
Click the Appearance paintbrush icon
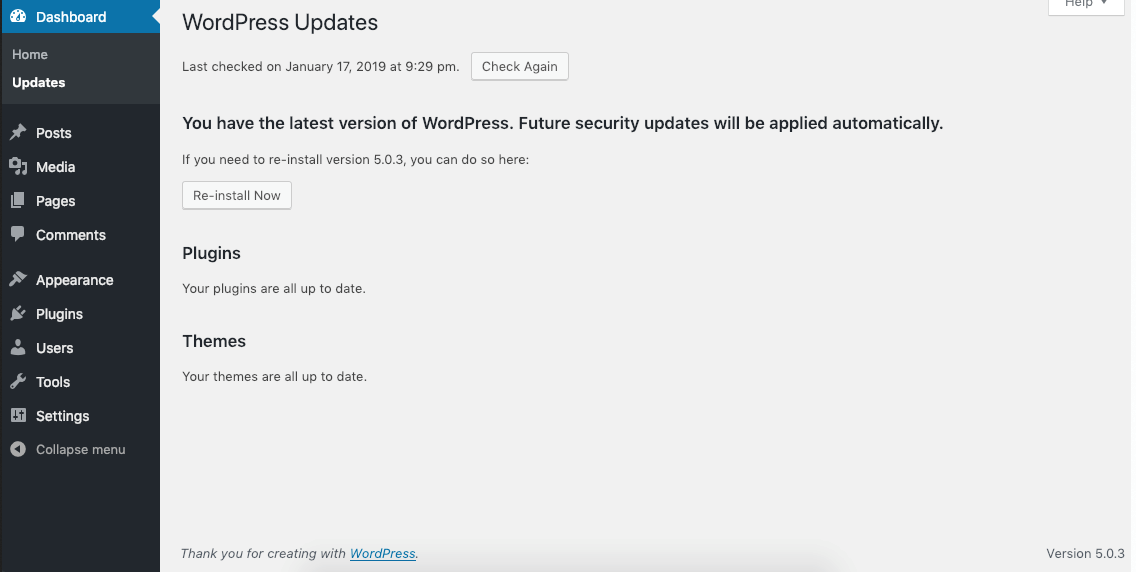pos(18,279)
